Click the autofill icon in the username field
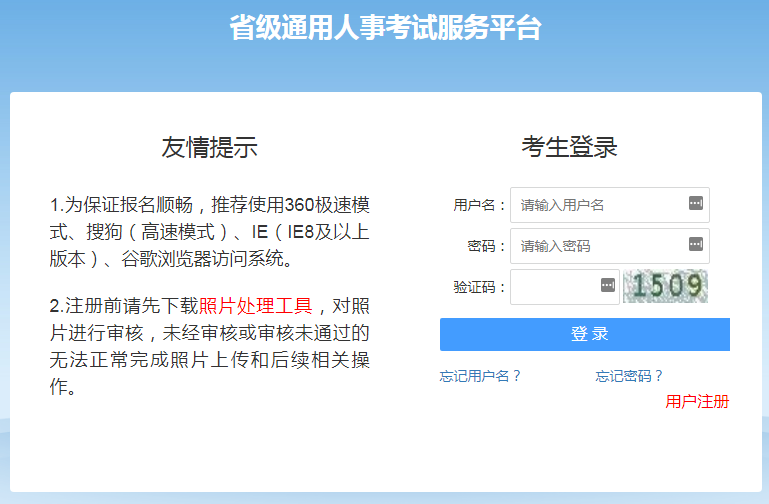769x504 pixels. pos(696,204)
